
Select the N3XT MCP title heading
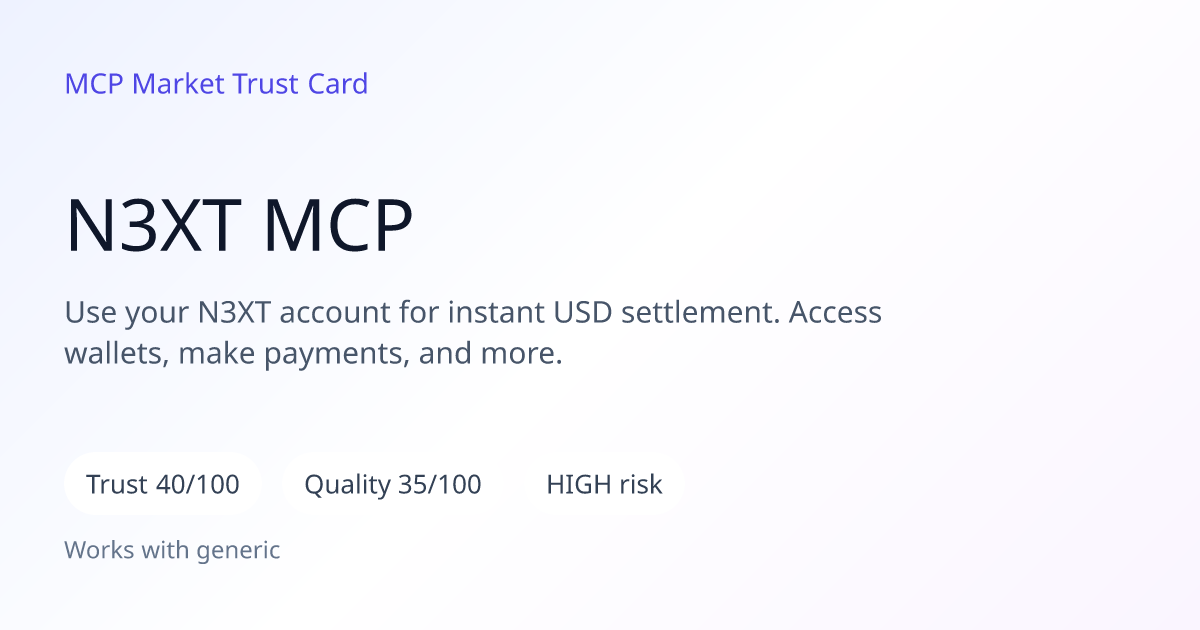(239, 226)
